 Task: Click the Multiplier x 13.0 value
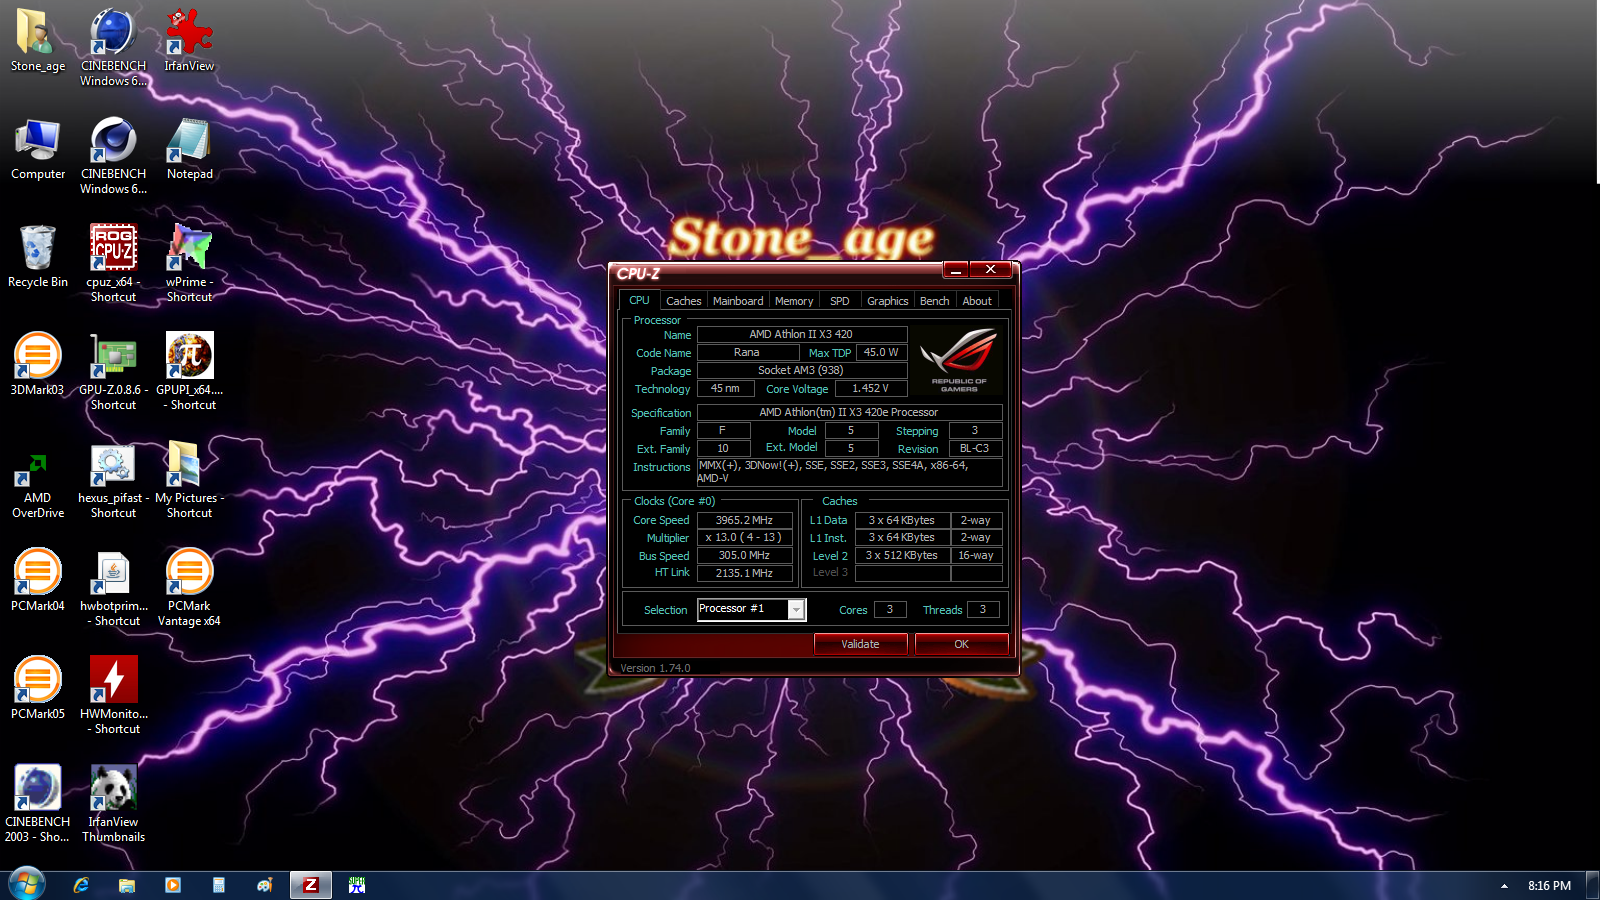[745, 538]
